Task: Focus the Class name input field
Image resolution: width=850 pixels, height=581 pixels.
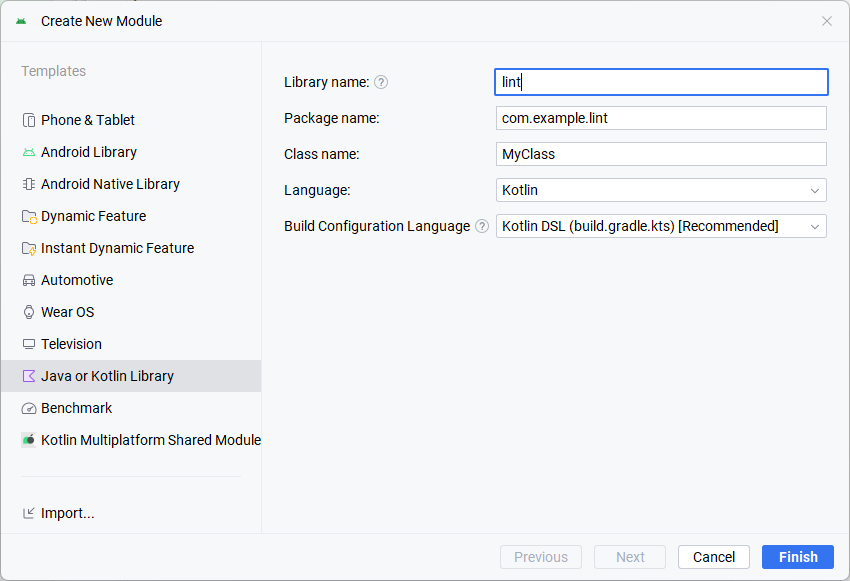Action: pos(661,154)
